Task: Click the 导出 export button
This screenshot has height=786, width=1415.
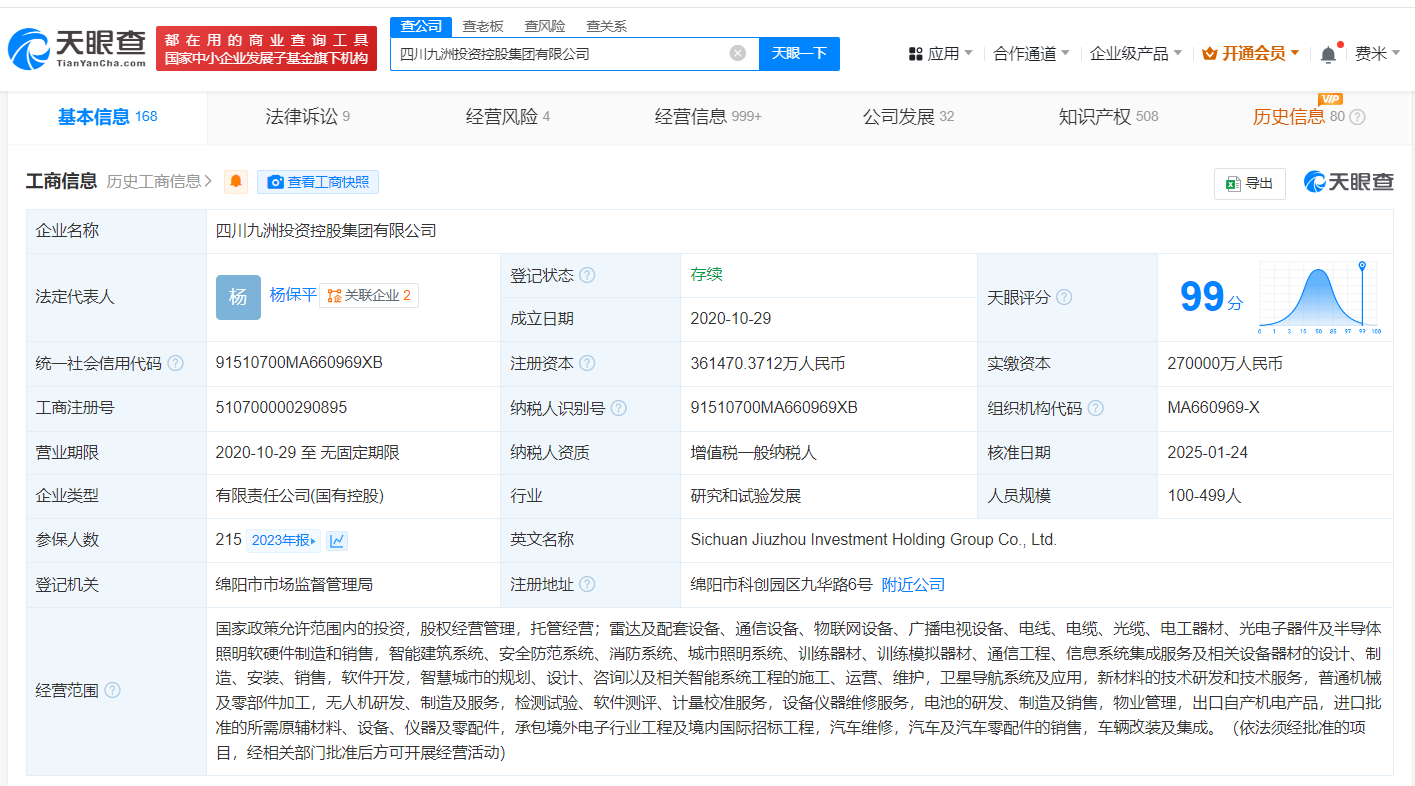Action: click(1250, 183)
